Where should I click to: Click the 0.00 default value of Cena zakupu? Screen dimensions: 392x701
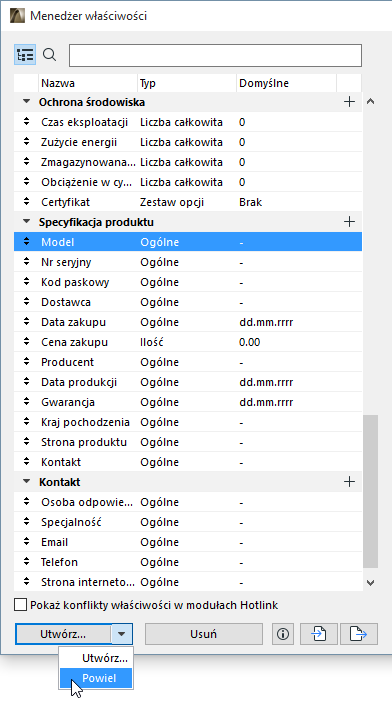pyautogui.click(x=249, y=342)
